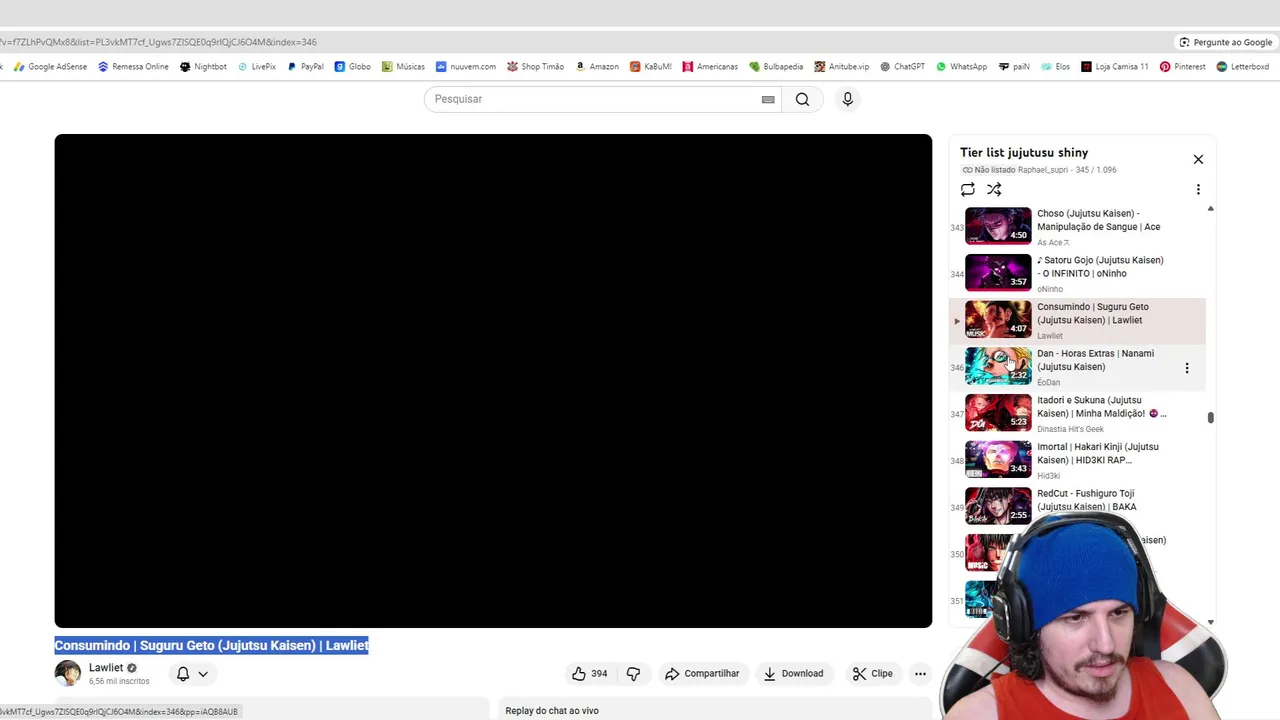Click the Download button
Image resolution: width=1280 pixels, height=720 pixels.
tap(793, 674)
